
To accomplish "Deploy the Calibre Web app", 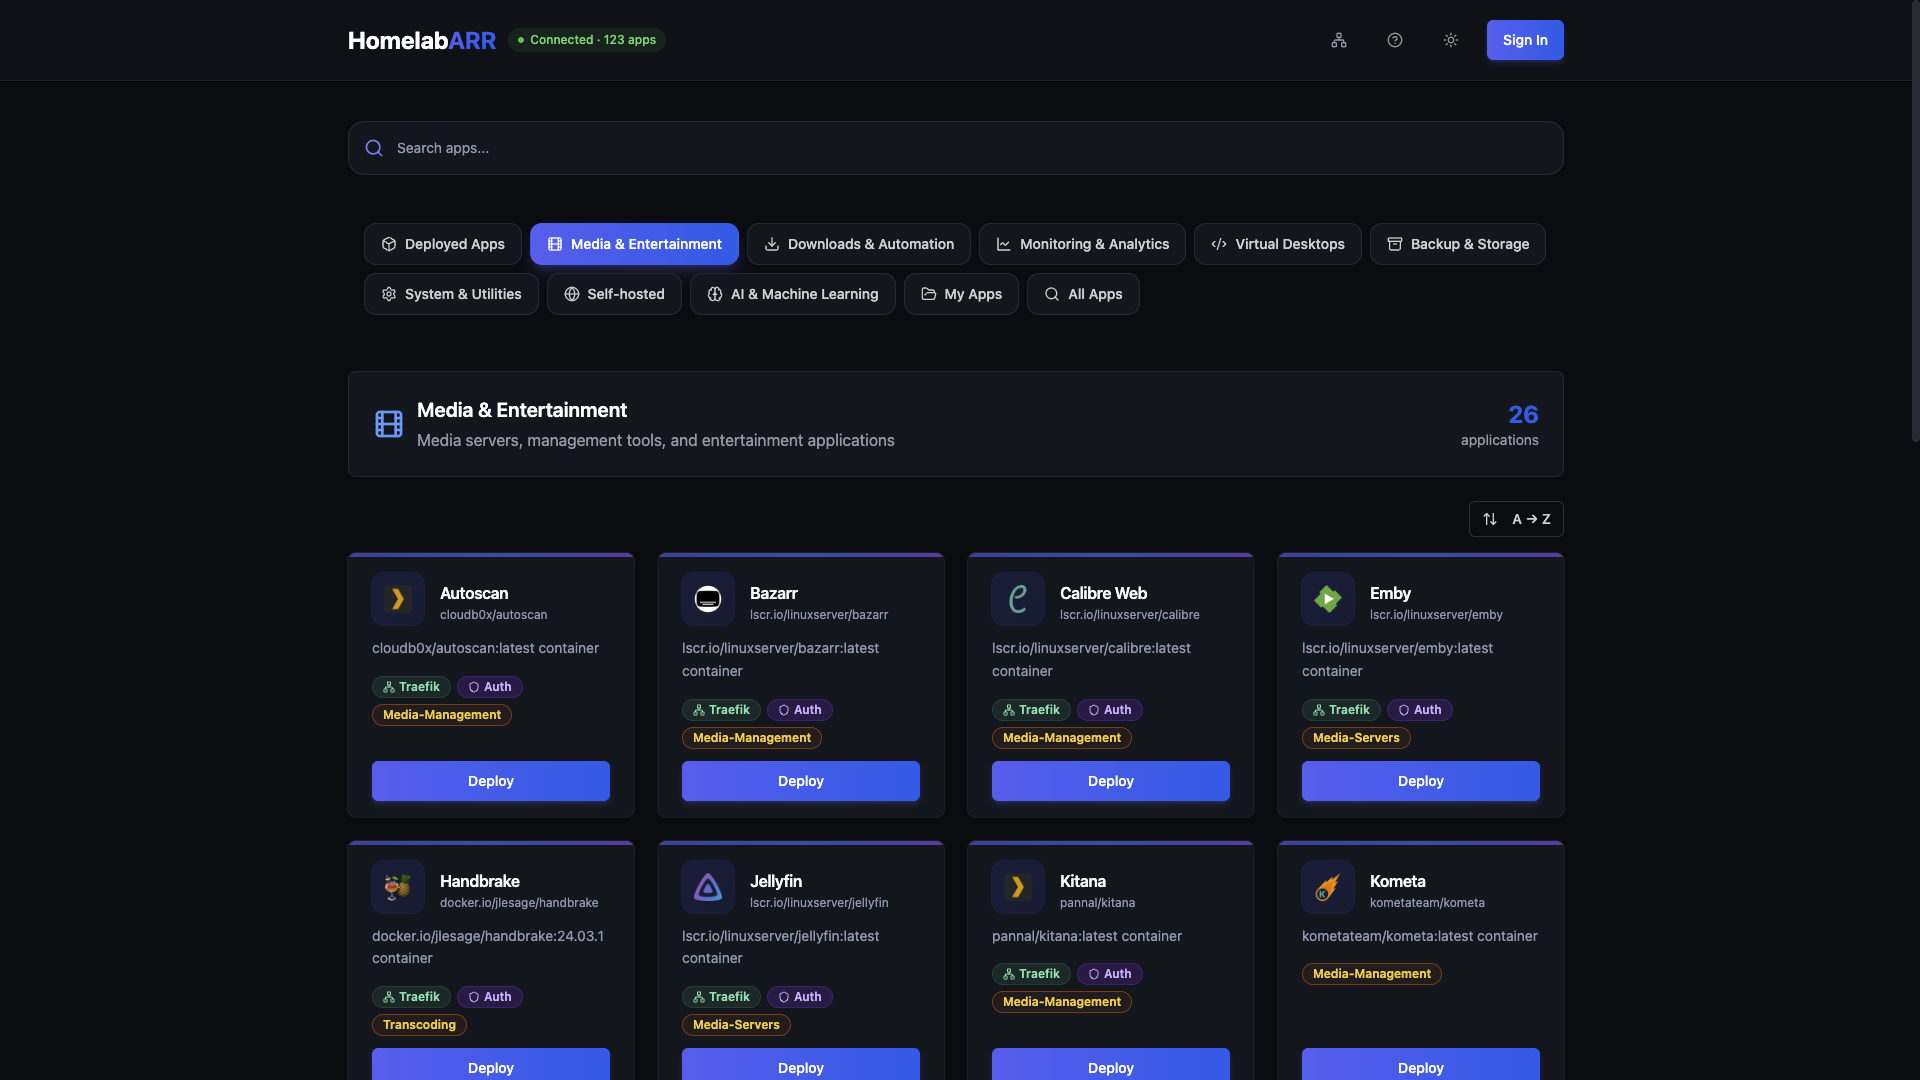I will pyautogui.click(x=1111, y=781).
